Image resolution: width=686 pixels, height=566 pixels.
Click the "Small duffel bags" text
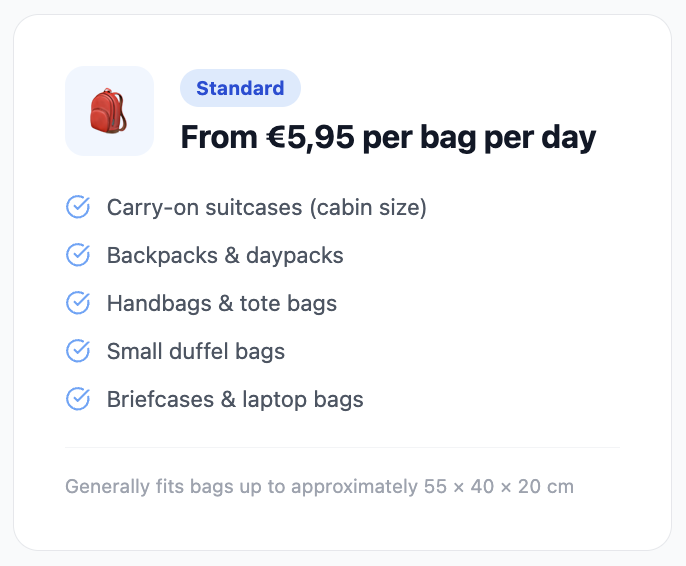pyautogui.click(x=196, y=351)
